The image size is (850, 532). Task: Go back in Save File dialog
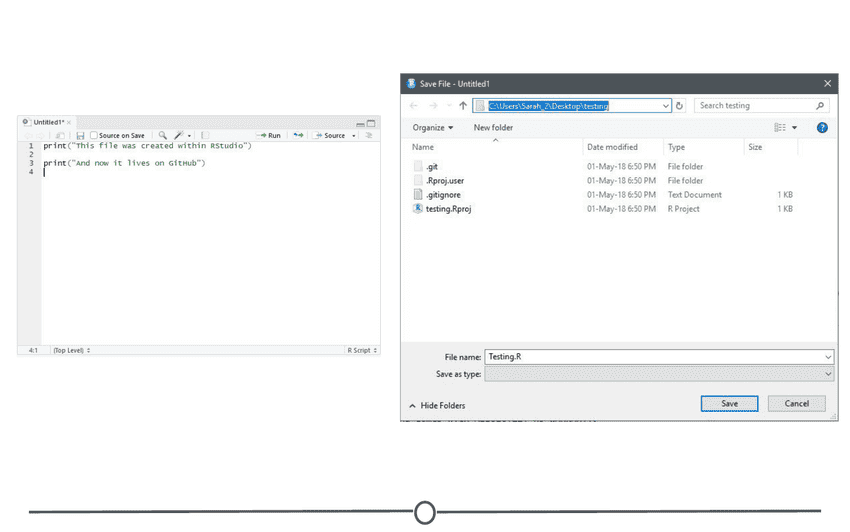[x=414, y=106]
